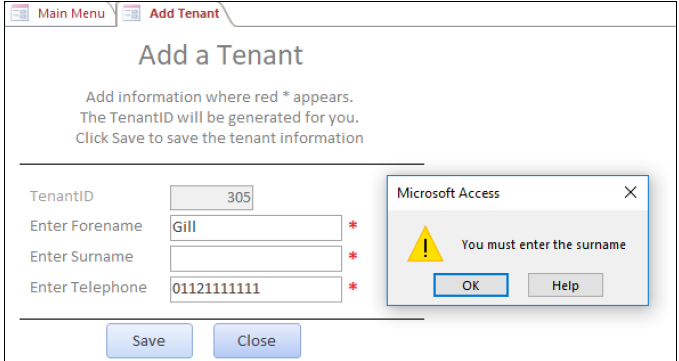This screenshot has height=361, width=679.
Task: Focus the Forename field containing Gill
Action: (x=256, y=228)
